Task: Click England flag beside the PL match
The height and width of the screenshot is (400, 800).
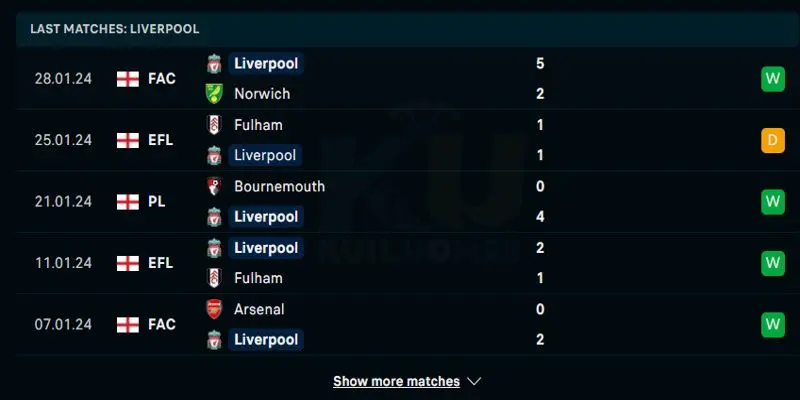Action: tap(127, 202)
